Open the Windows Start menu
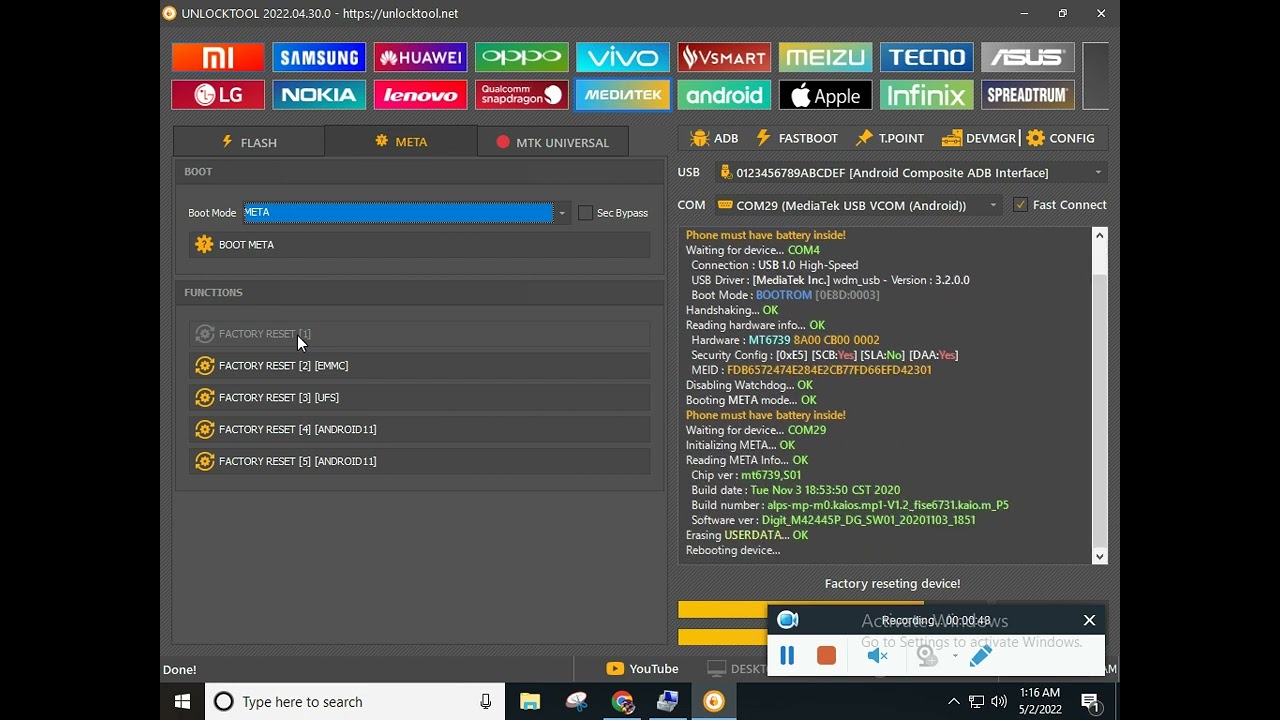This screenshot has height=720, width=1280. click(x=182, y=702)
